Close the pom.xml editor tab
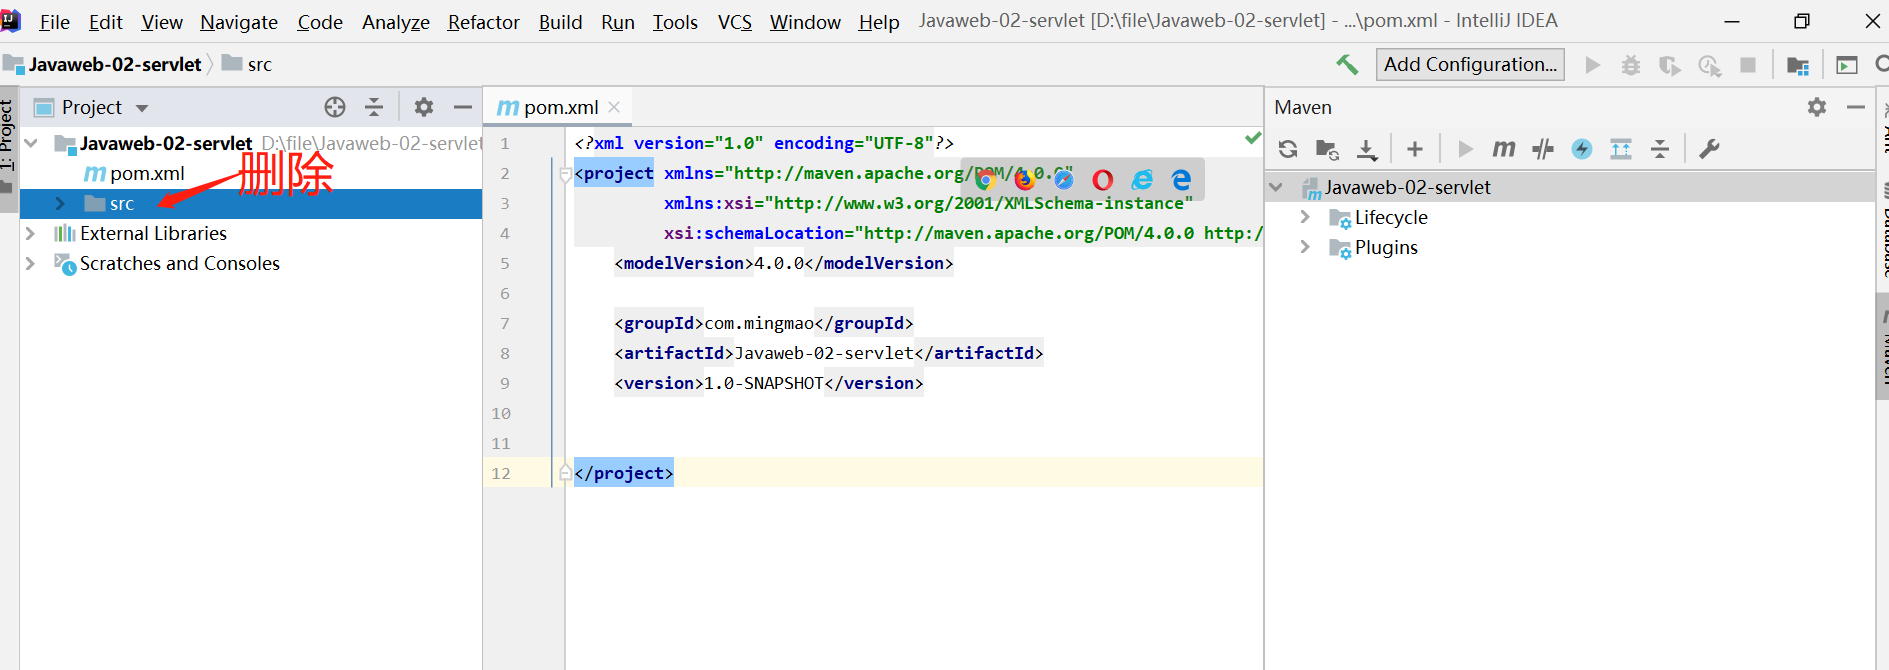The image size is (1889, 670). (614, 107)
